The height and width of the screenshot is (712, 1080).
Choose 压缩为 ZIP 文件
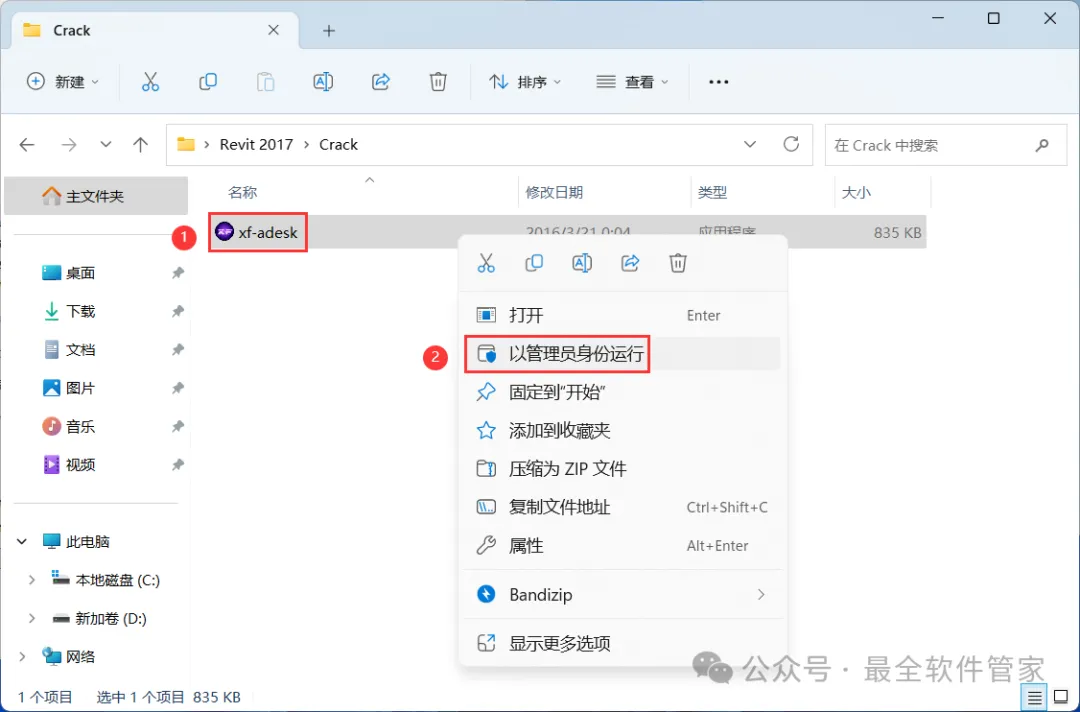(623, 469)
